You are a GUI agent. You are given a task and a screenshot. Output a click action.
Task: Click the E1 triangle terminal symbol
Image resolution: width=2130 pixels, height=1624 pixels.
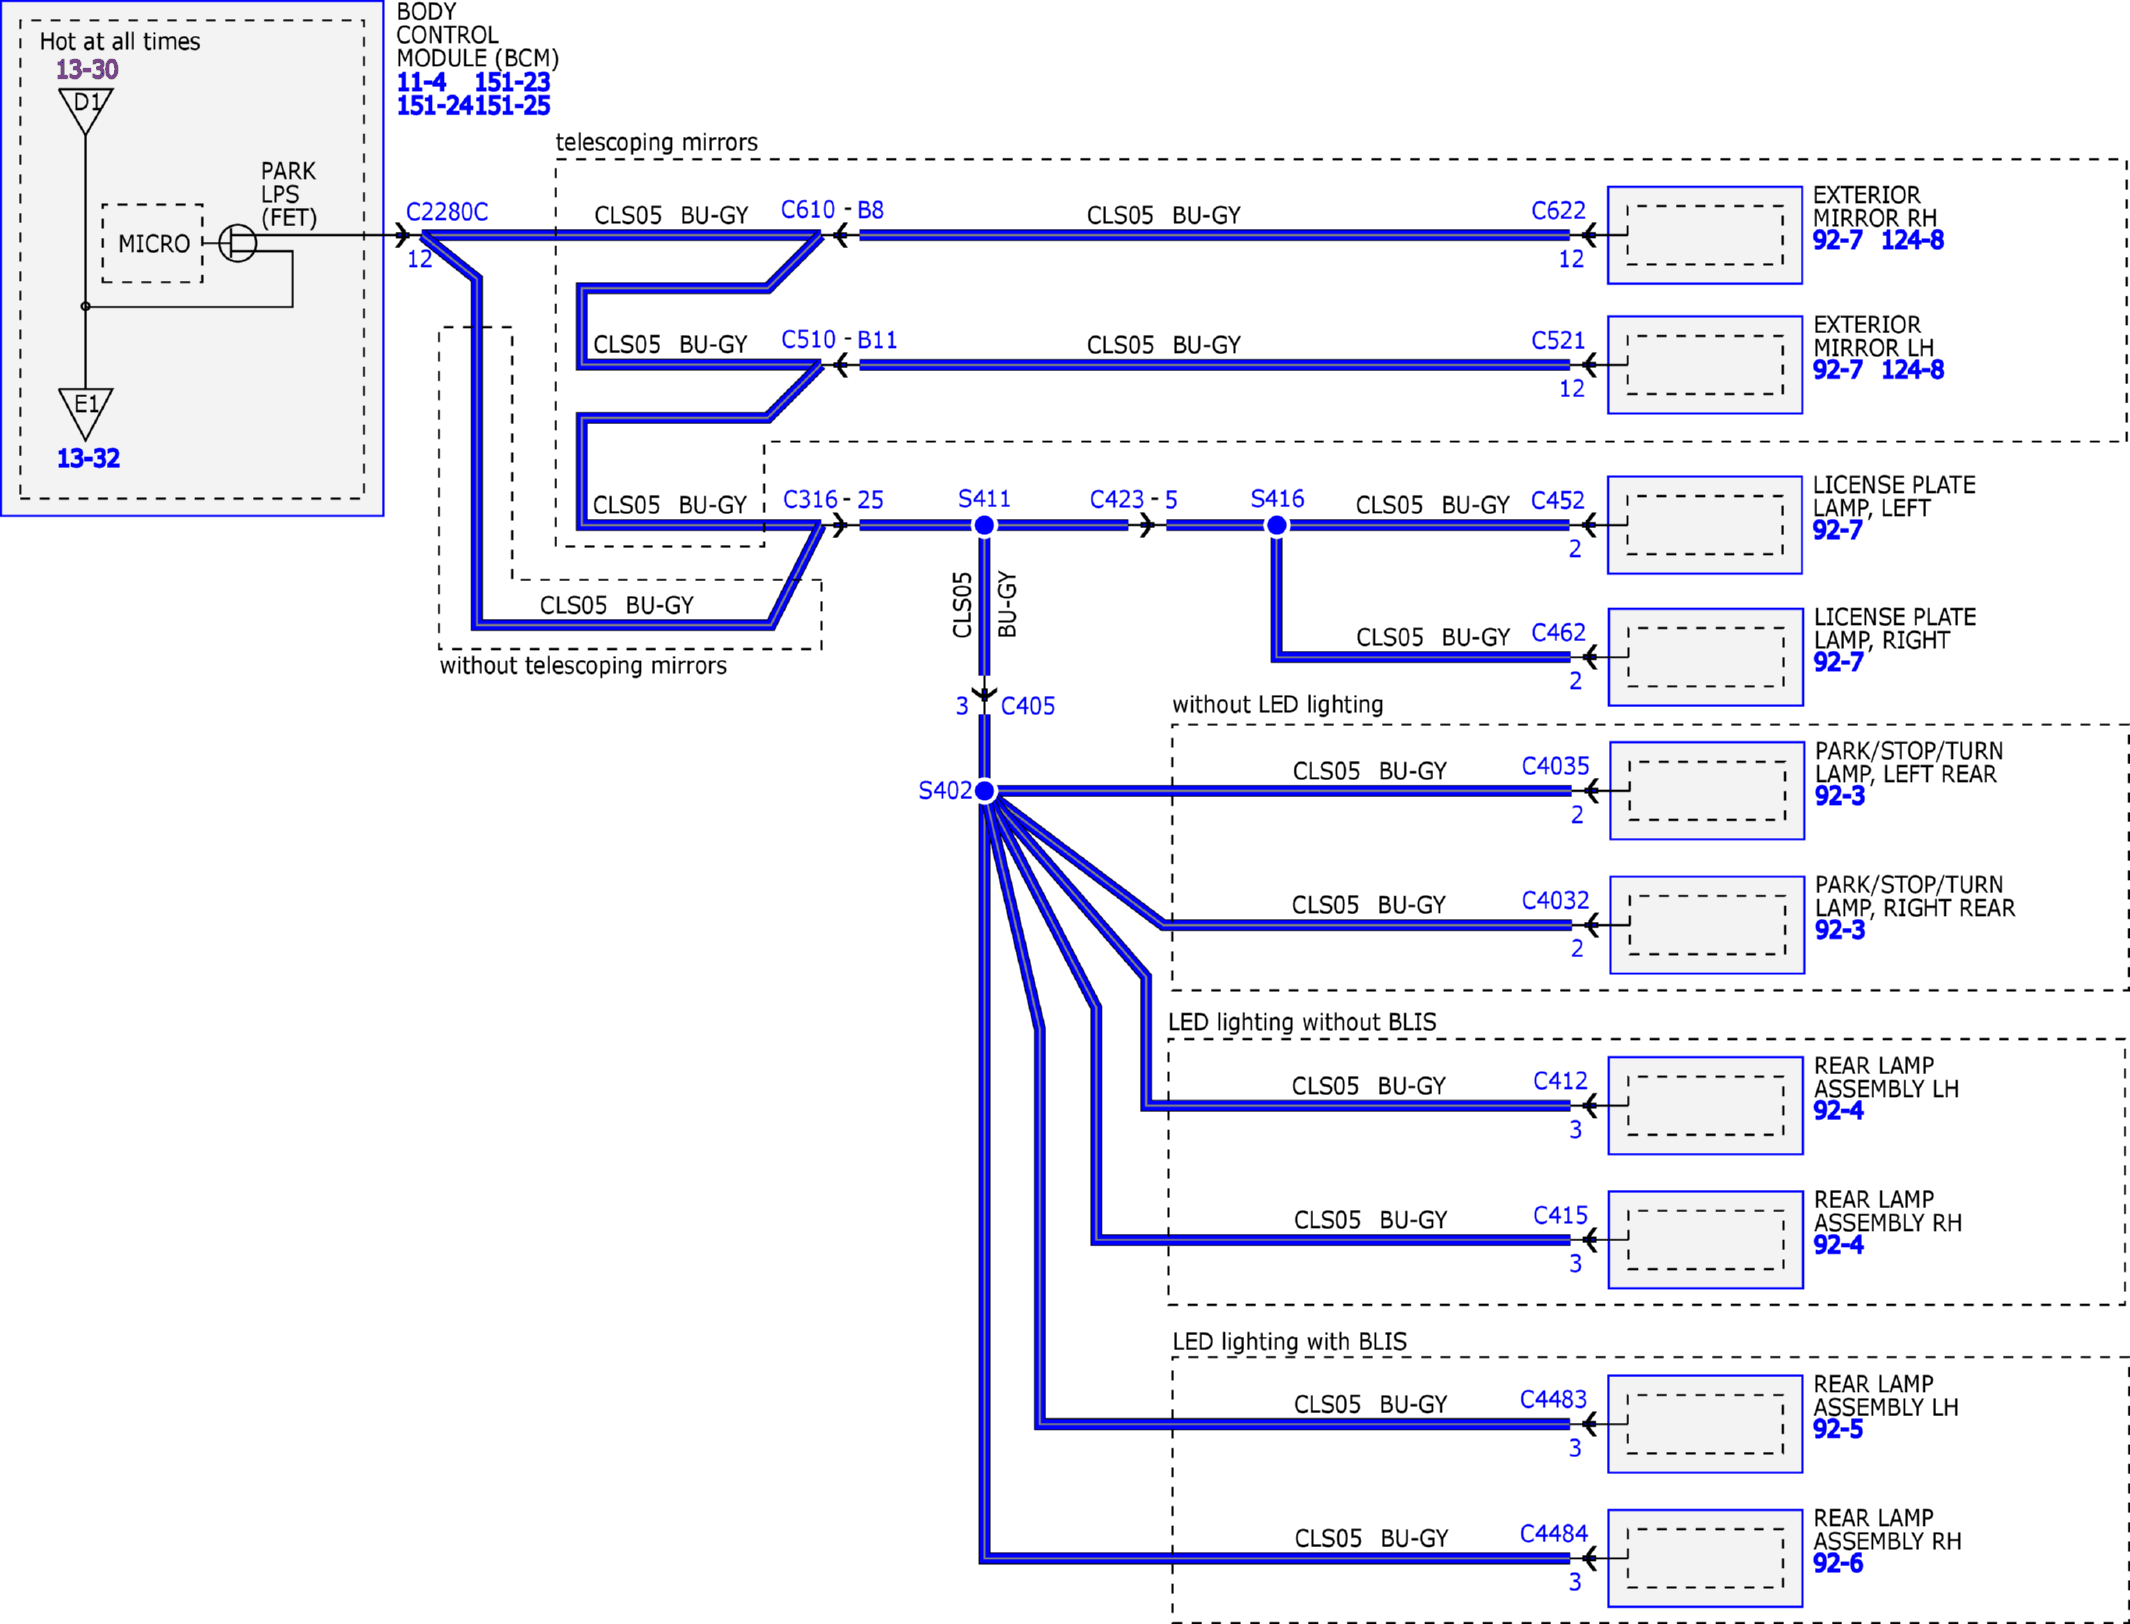(86, 413)
